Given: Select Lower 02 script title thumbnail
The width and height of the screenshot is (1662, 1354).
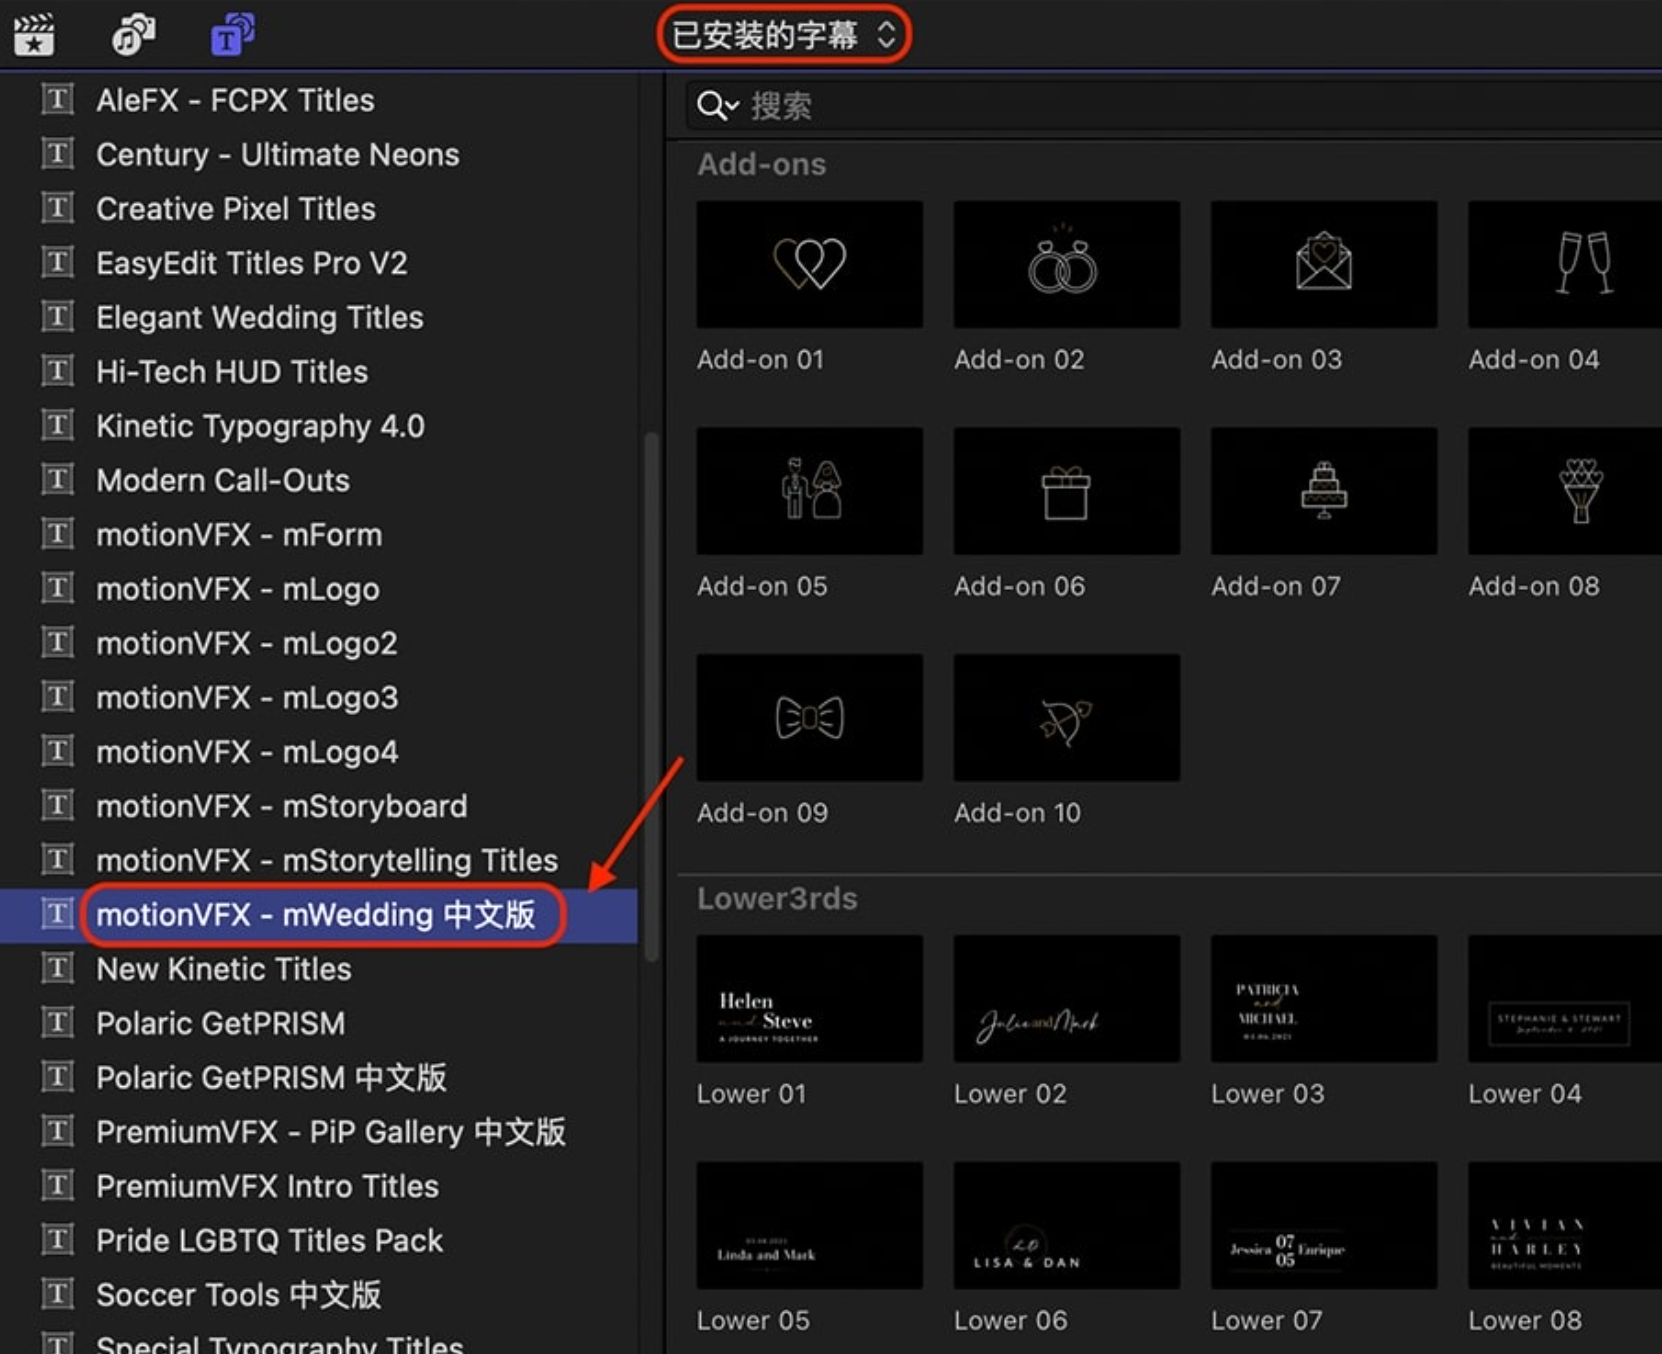Looking at the screenshot, I should coord(1067,999).
